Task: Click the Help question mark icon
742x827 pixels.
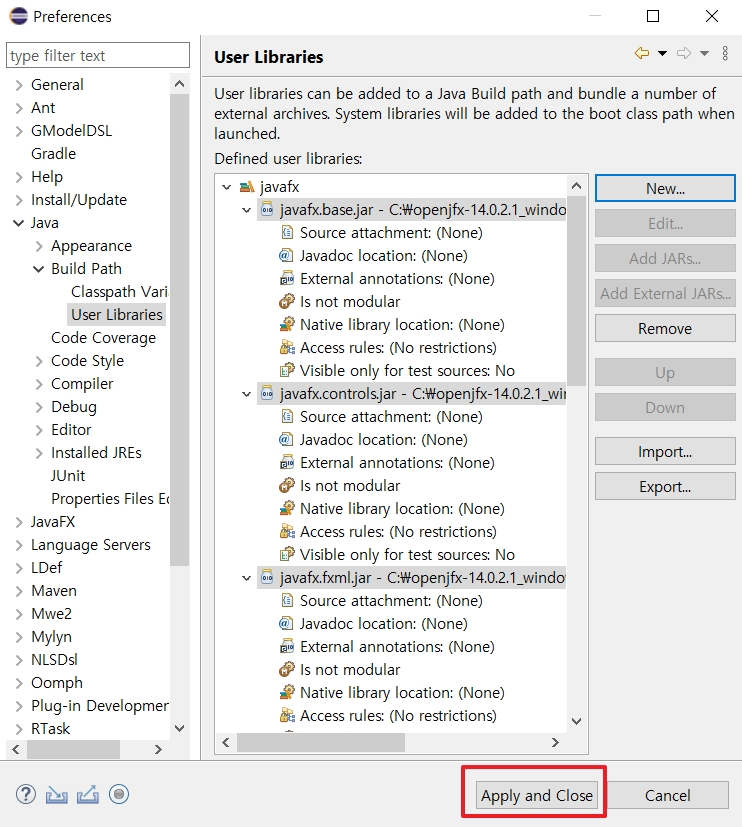Action: [x=26, y=794]
